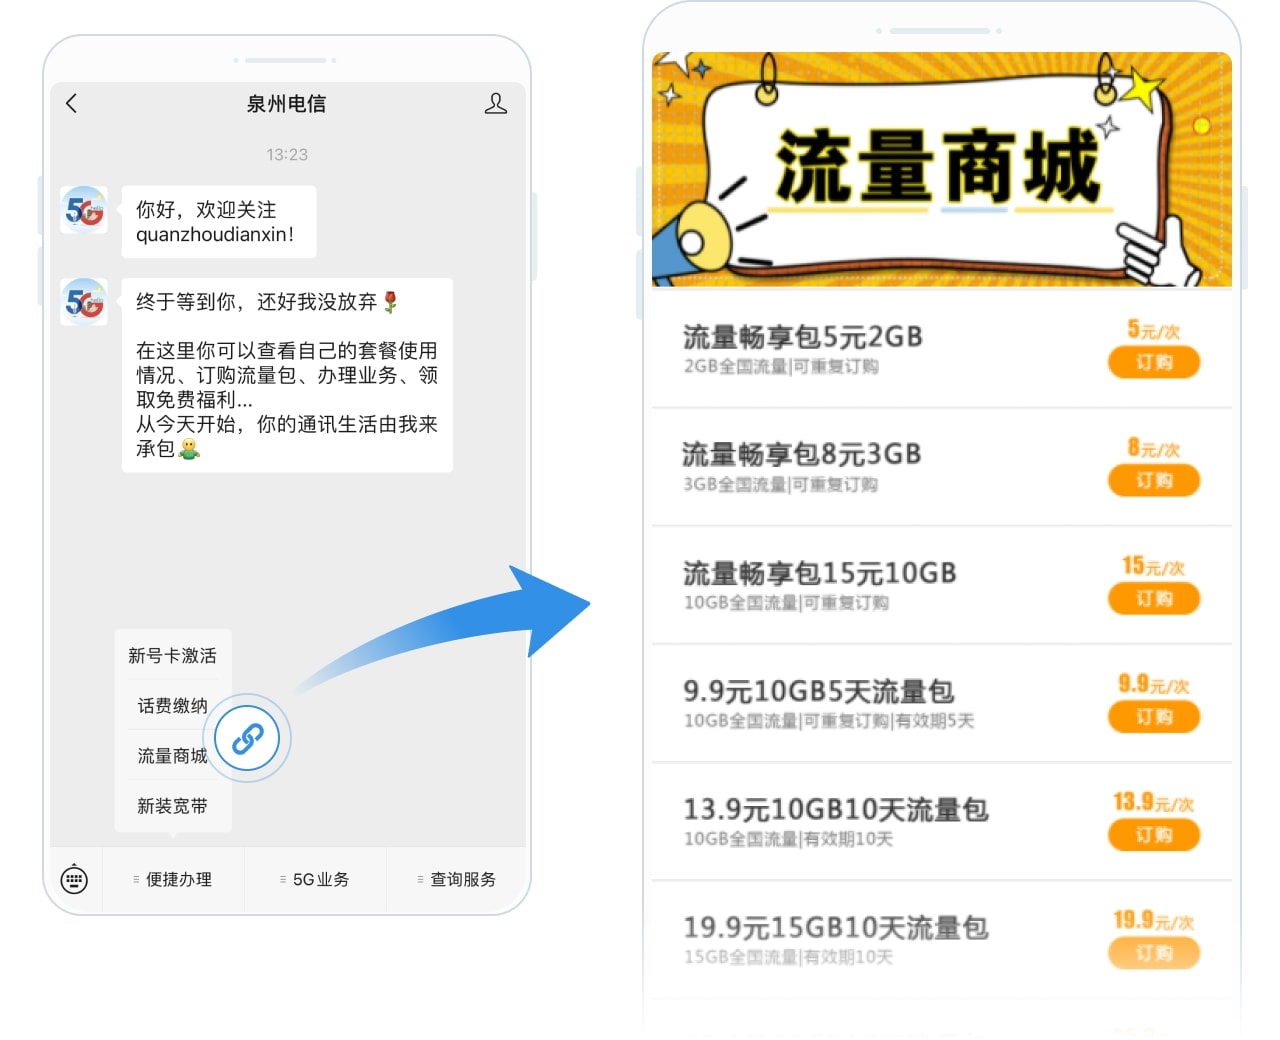Screen dimensions: 1280x1040
Task: Select 新号卡激活 from the popup menu
Action: point(172,656)
